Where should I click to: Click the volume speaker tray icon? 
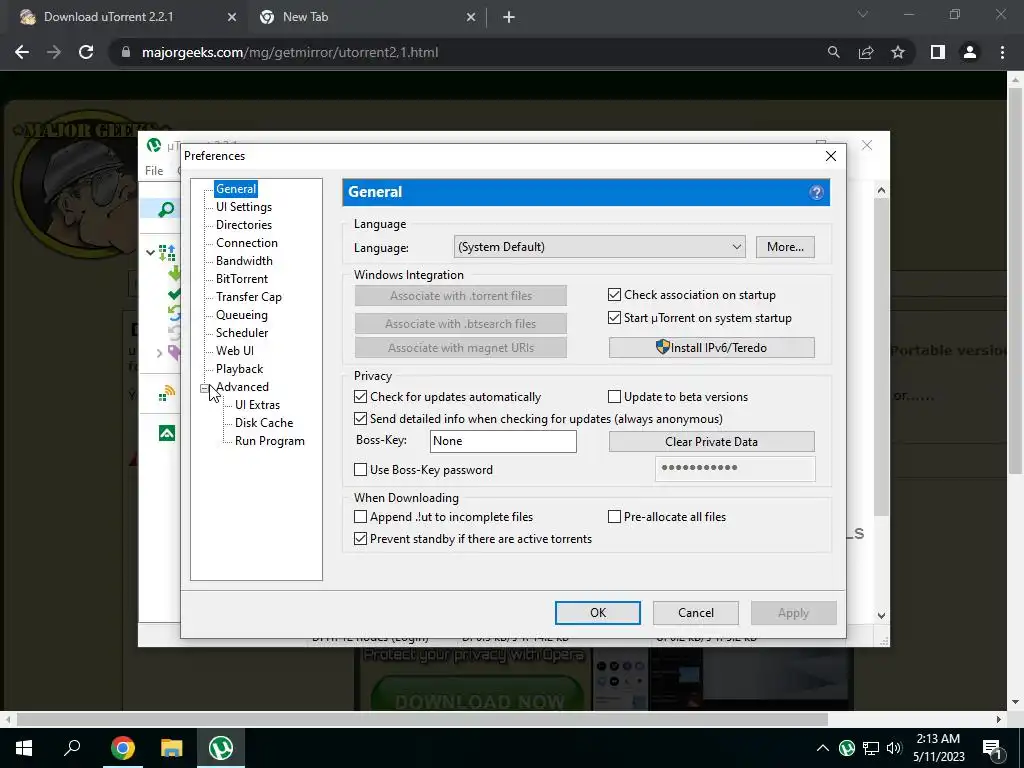(x=894, y=748)
